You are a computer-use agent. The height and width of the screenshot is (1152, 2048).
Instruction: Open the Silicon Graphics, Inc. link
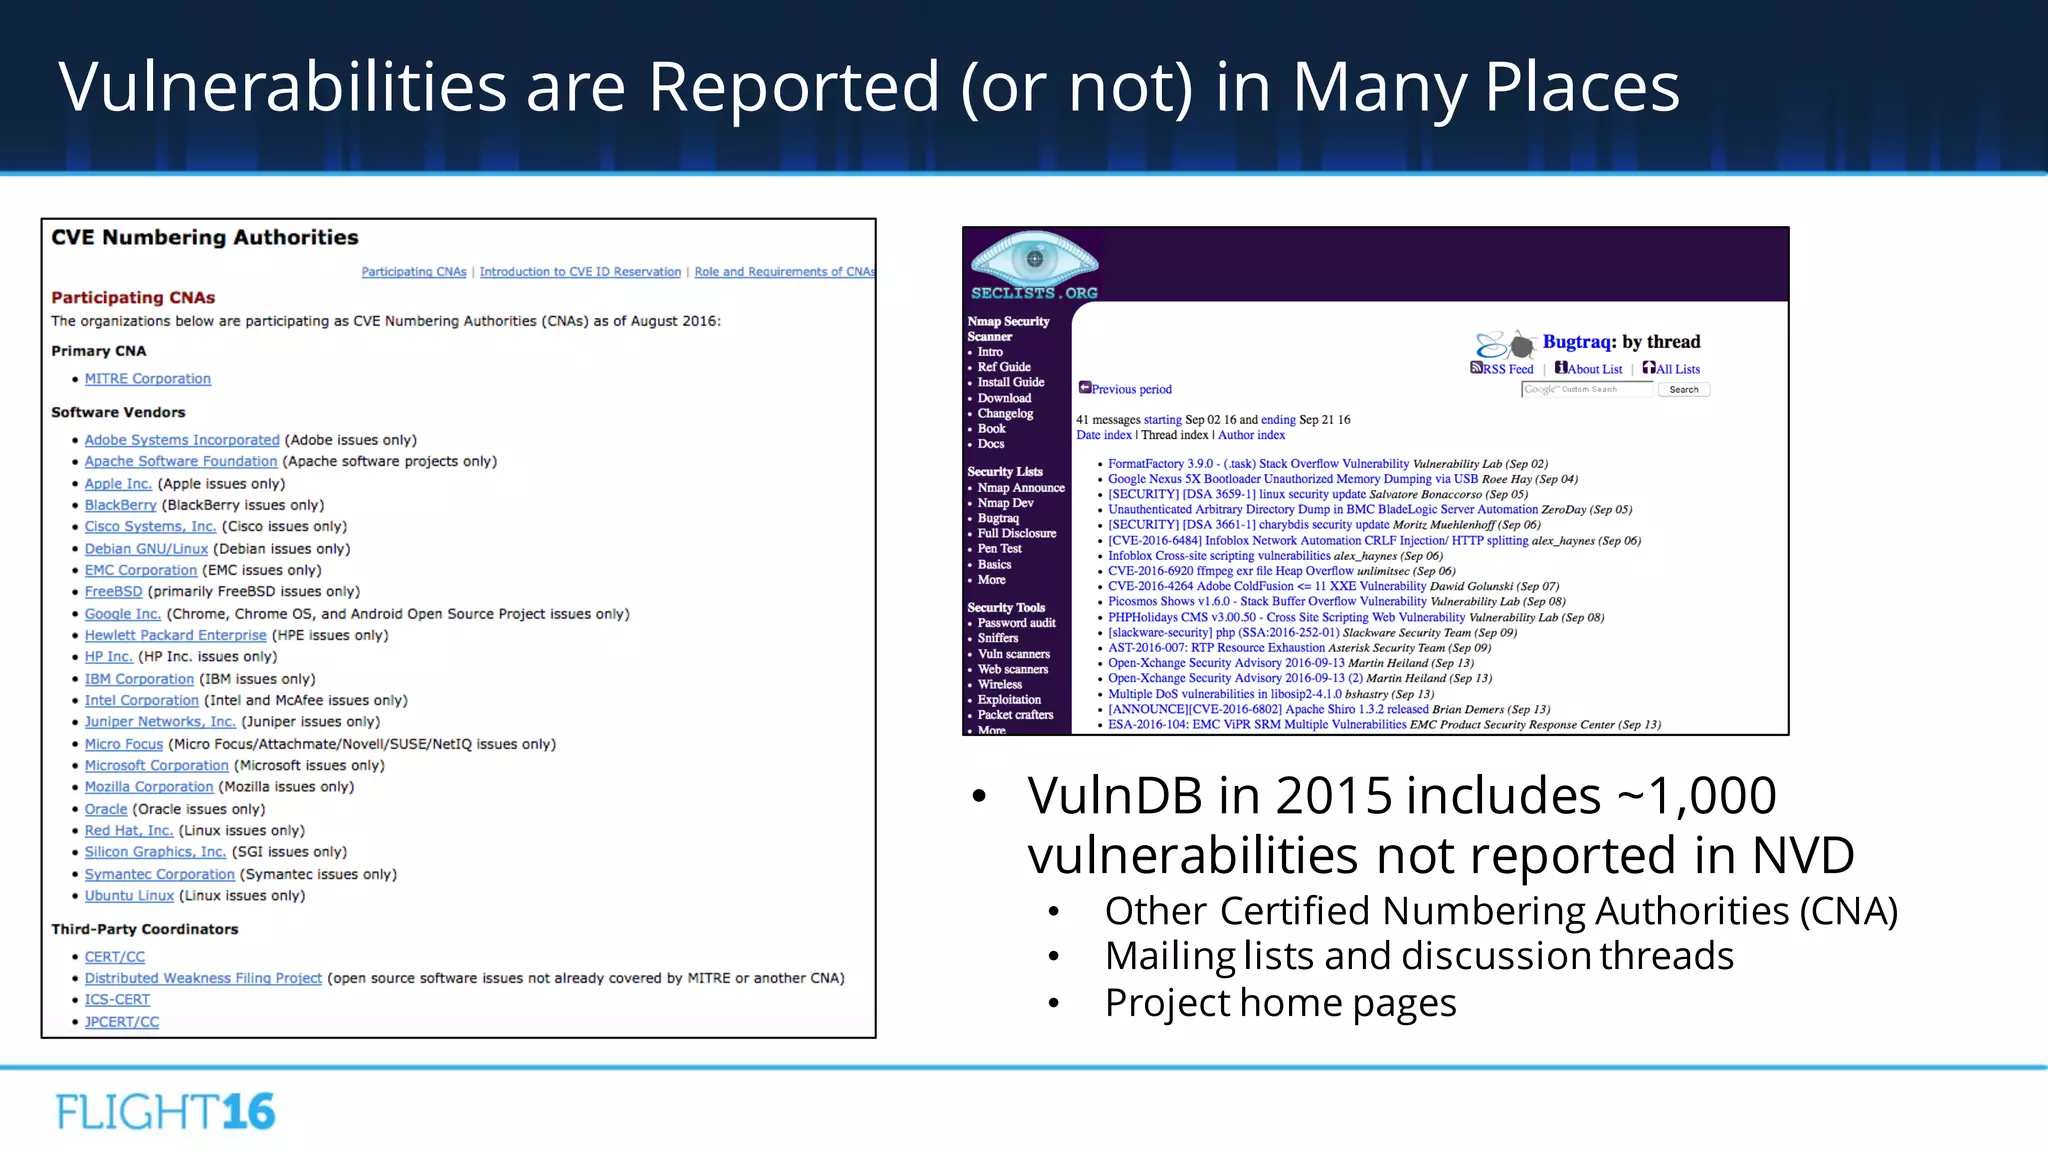pyautogui.click(x=155, y=852)
